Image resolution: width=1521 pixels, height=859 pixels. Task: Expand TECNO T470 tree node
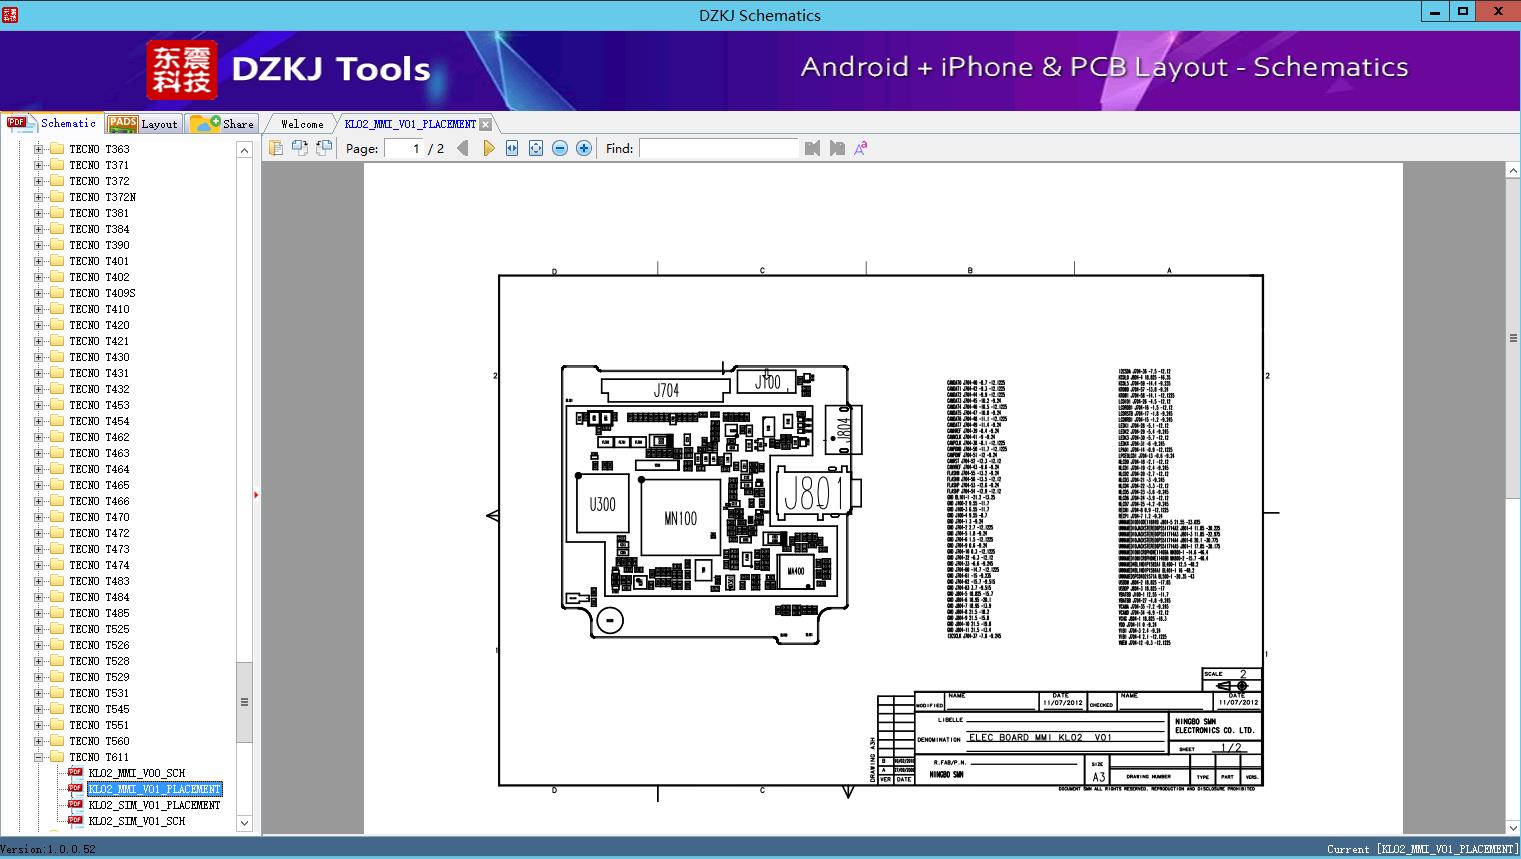pos(38,517)
